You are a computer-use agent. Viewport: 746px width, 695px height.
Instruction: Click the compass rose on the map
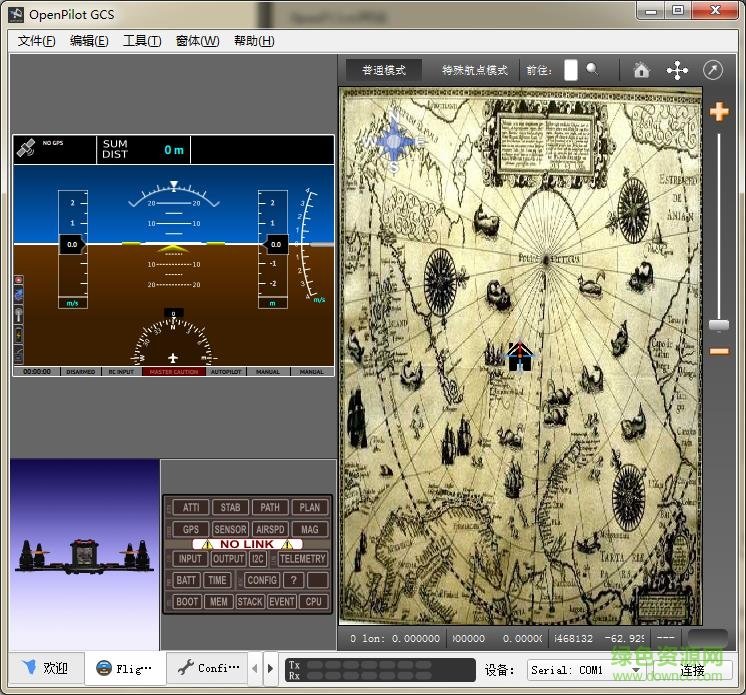point(394,143)
